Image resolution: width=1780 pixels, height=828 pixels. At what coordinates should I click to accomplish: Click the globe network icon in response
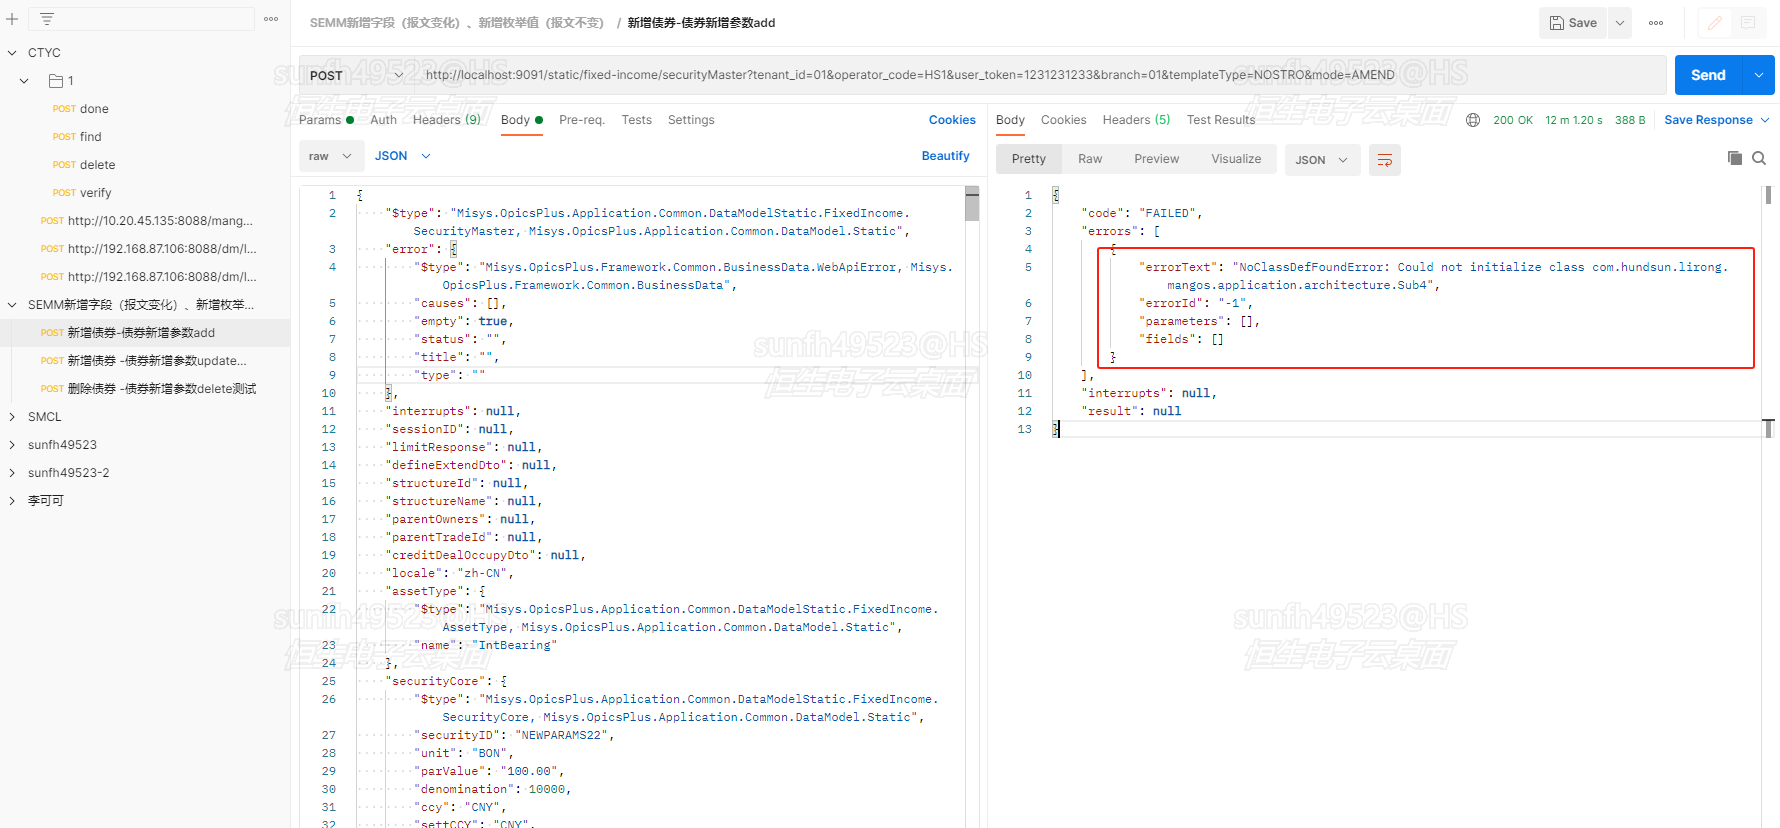point(1472,120)
